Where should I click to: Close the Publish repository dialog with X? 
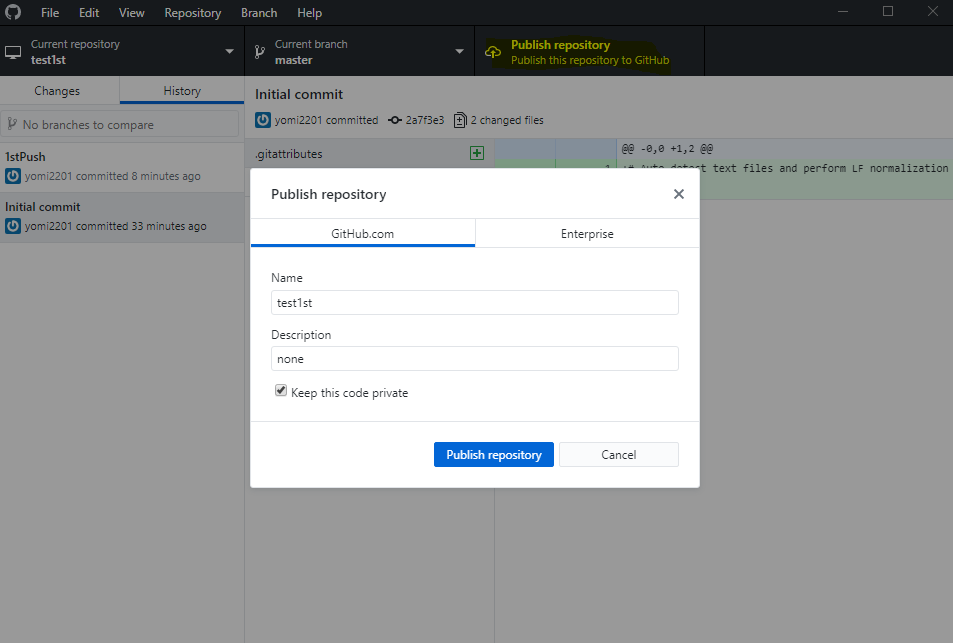[x=679, y=194]
